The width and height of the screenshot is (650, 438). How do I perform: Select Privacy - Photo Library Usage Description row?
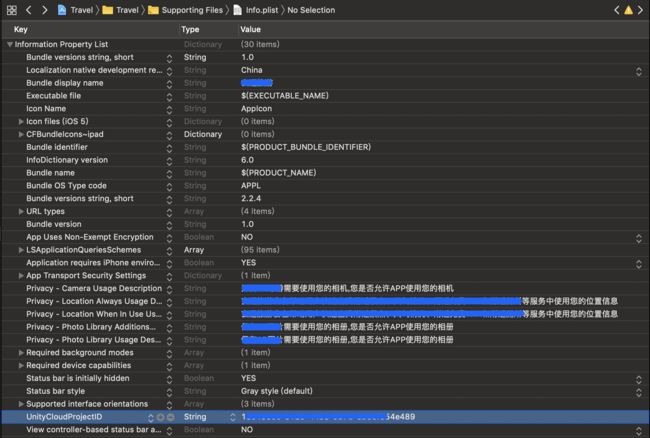[x=325, y=340]
